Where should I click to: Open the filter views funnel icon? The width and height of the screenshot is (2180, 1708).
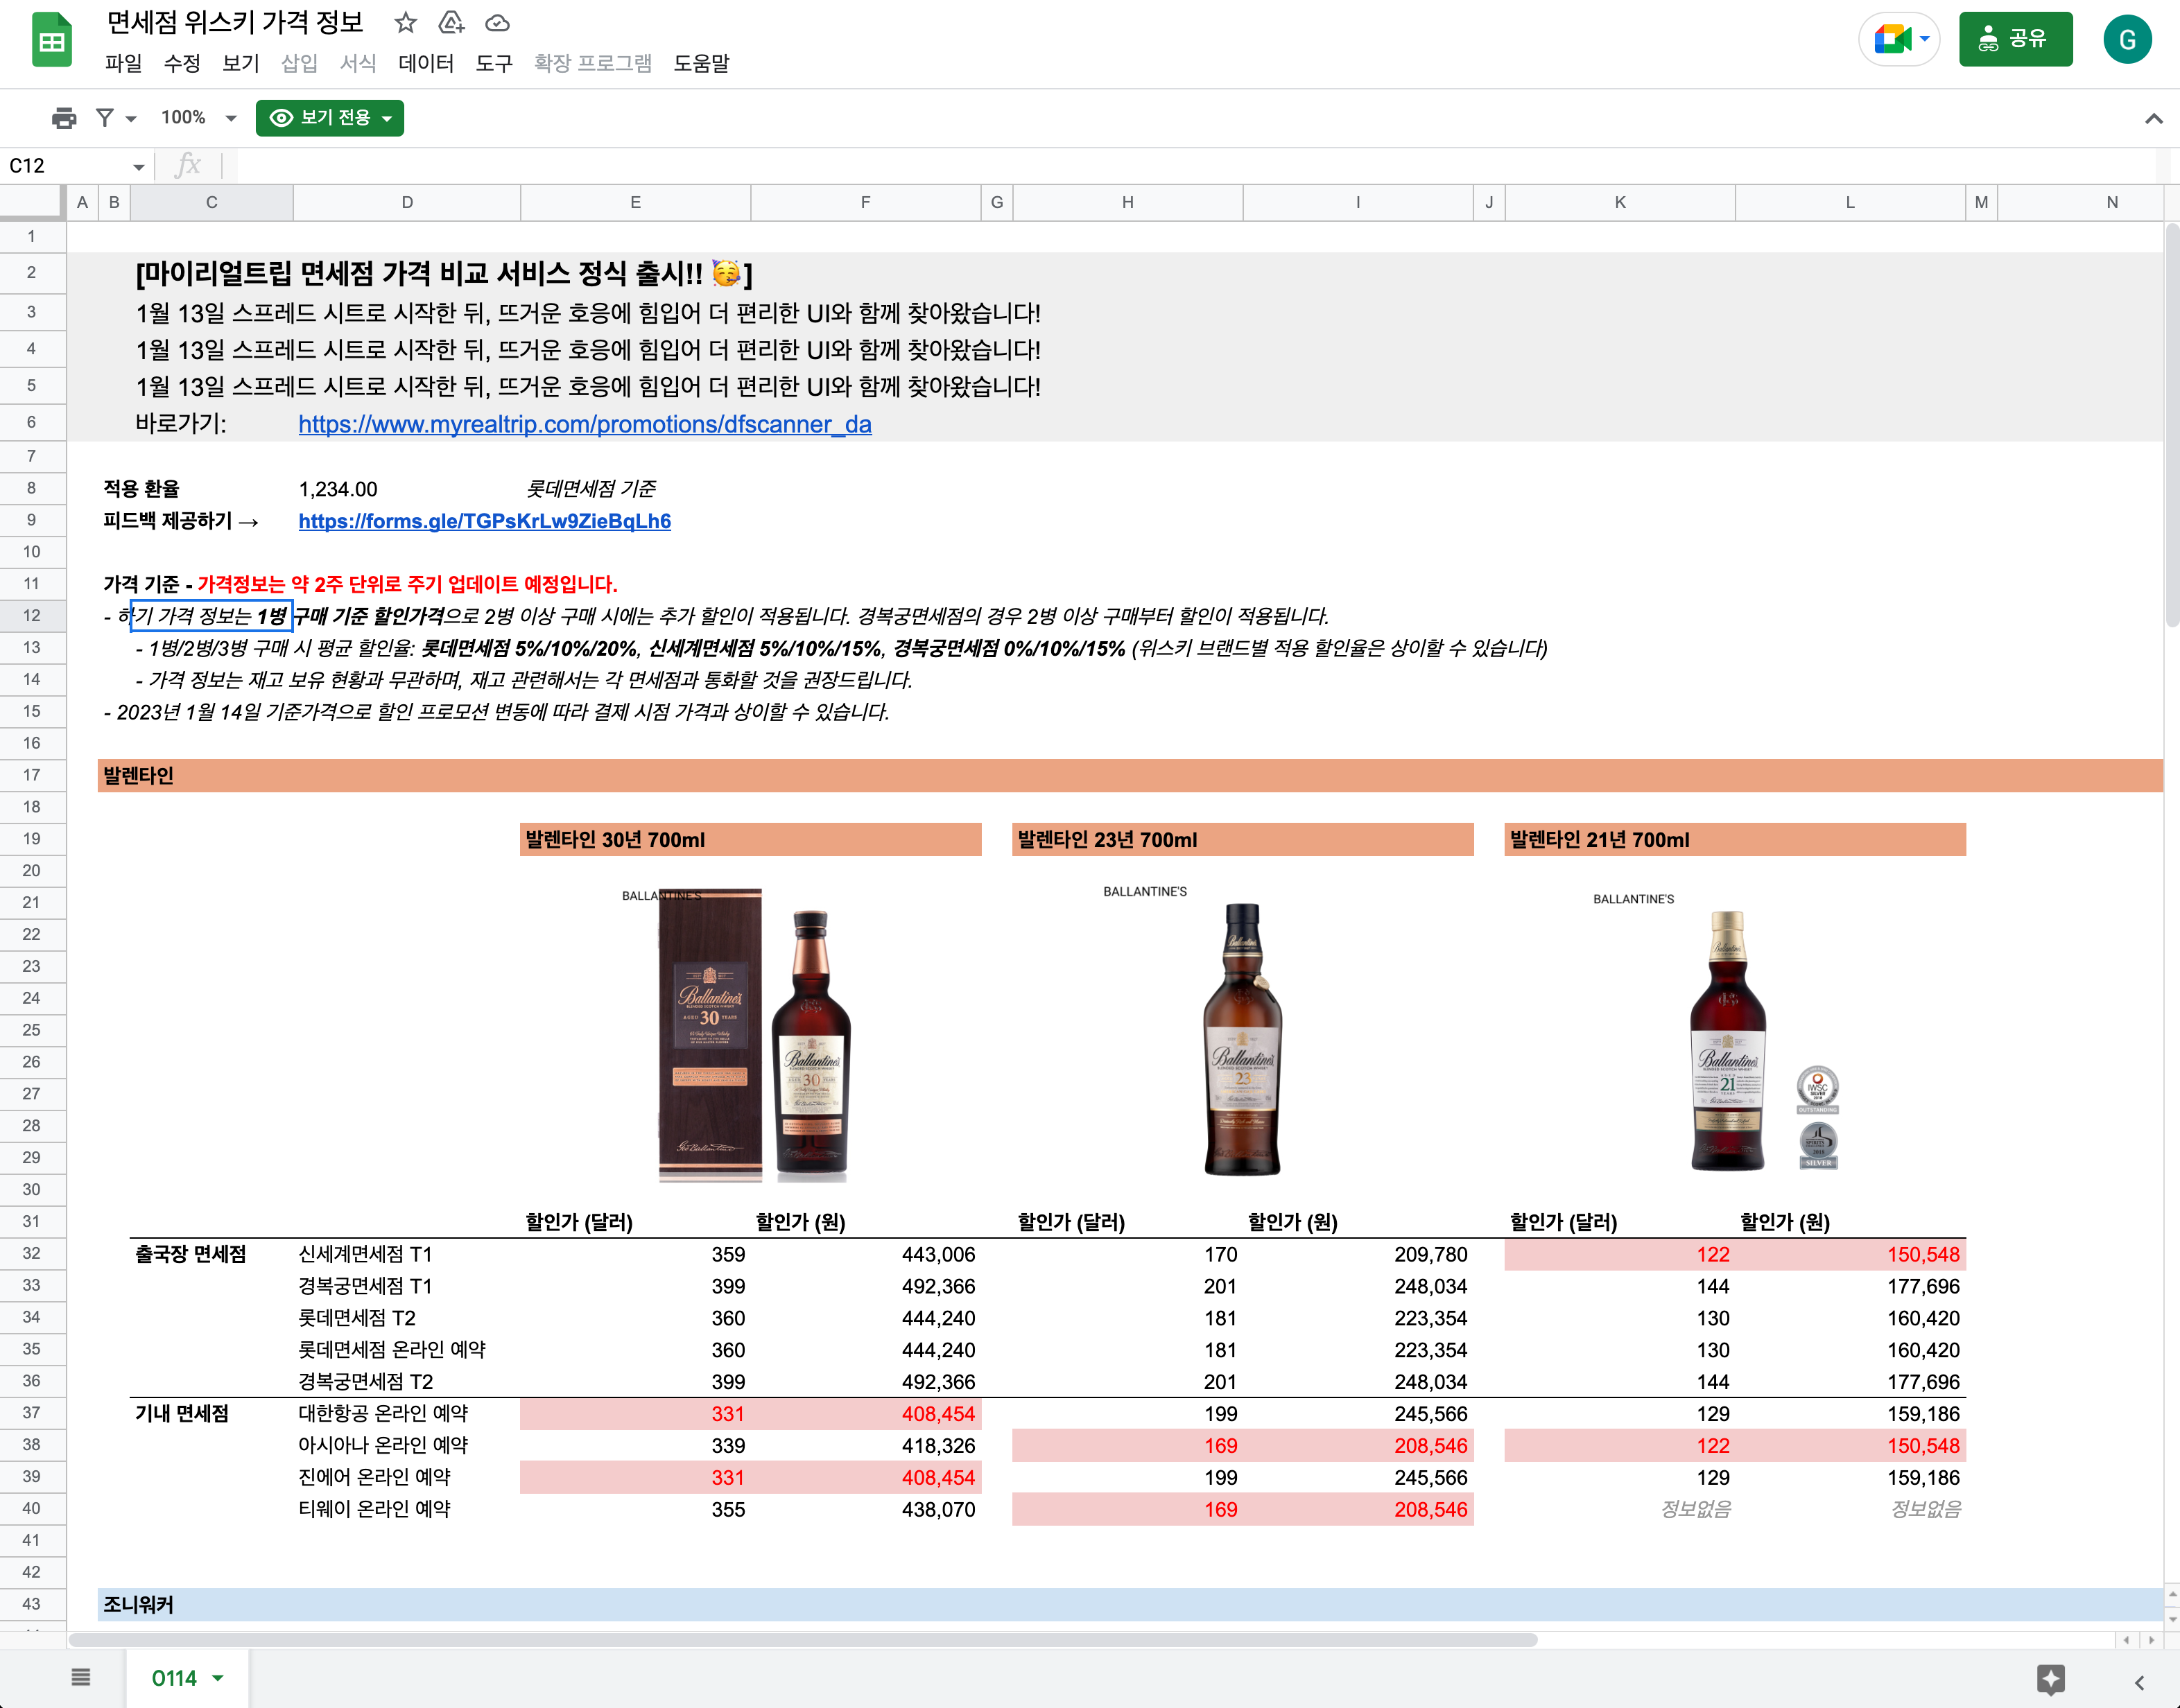tap(105, 118)
